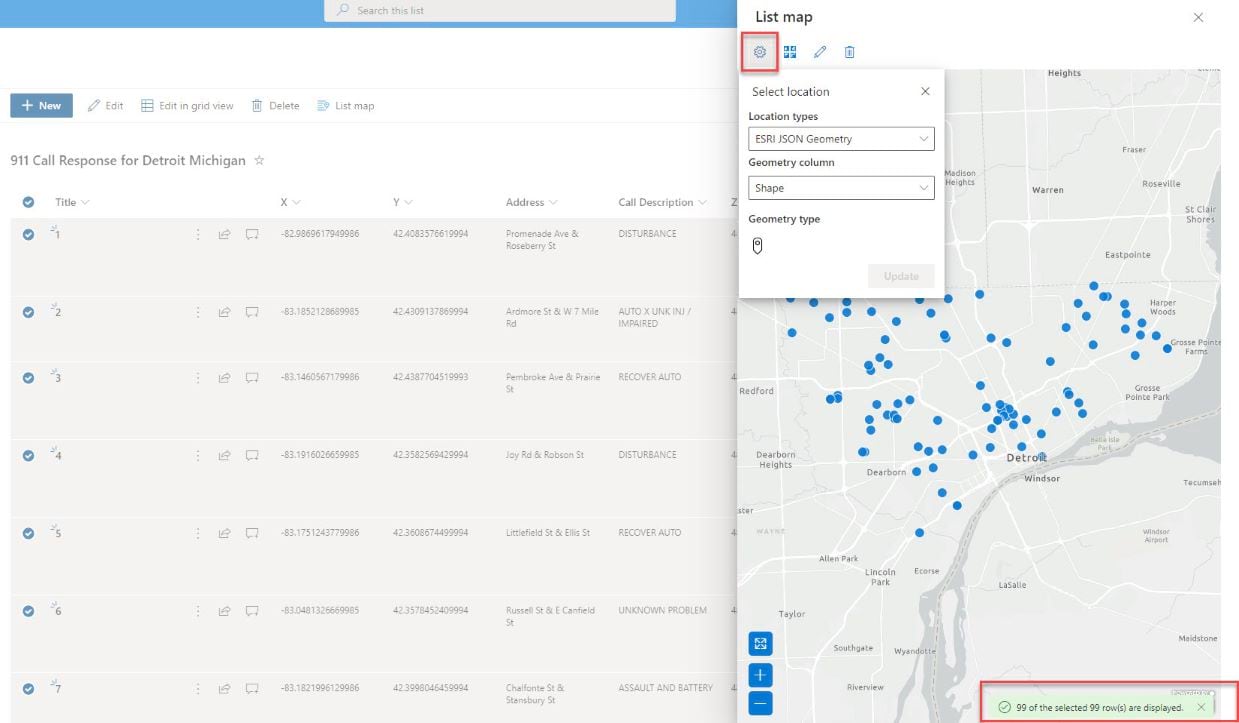Open the Location types dropdown
The height and width of the screenshot is (723, 1239).
coord(840,139)
